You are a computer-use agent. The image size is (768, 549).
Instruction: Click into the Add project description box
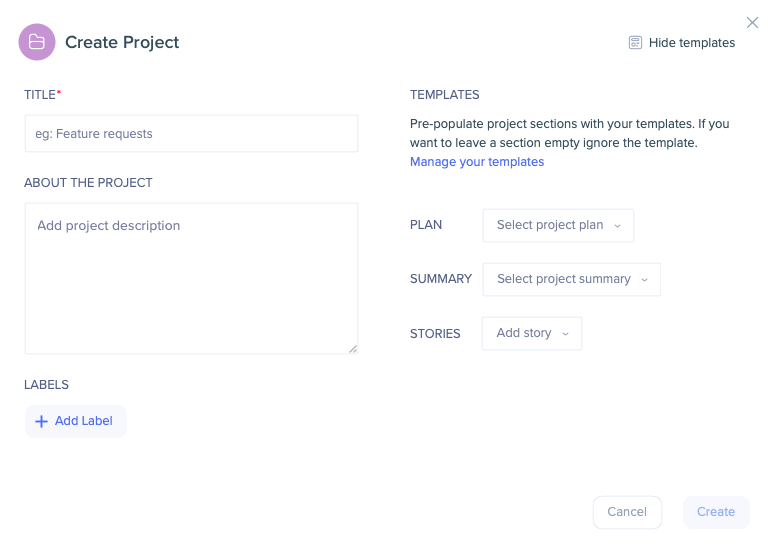click(x=192, y=278)
